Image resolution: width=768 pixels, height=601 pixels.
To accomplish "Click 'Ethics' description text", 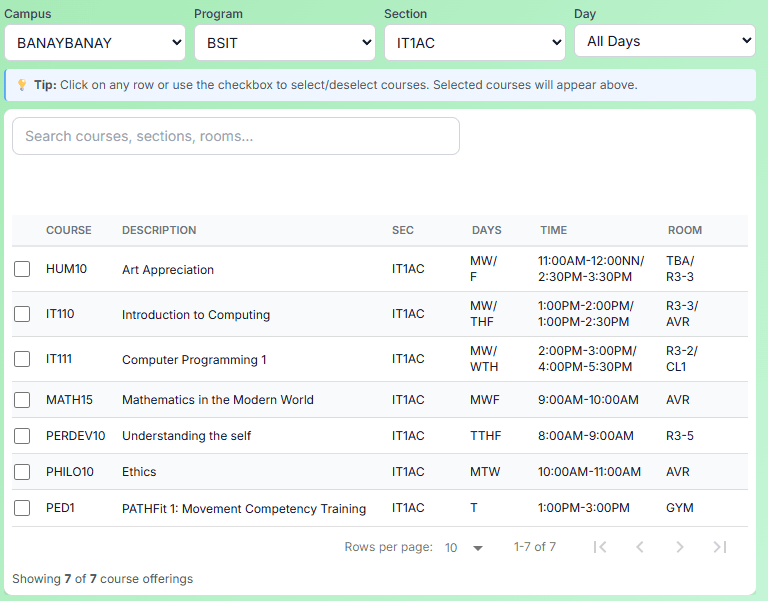I will (139, 472).
